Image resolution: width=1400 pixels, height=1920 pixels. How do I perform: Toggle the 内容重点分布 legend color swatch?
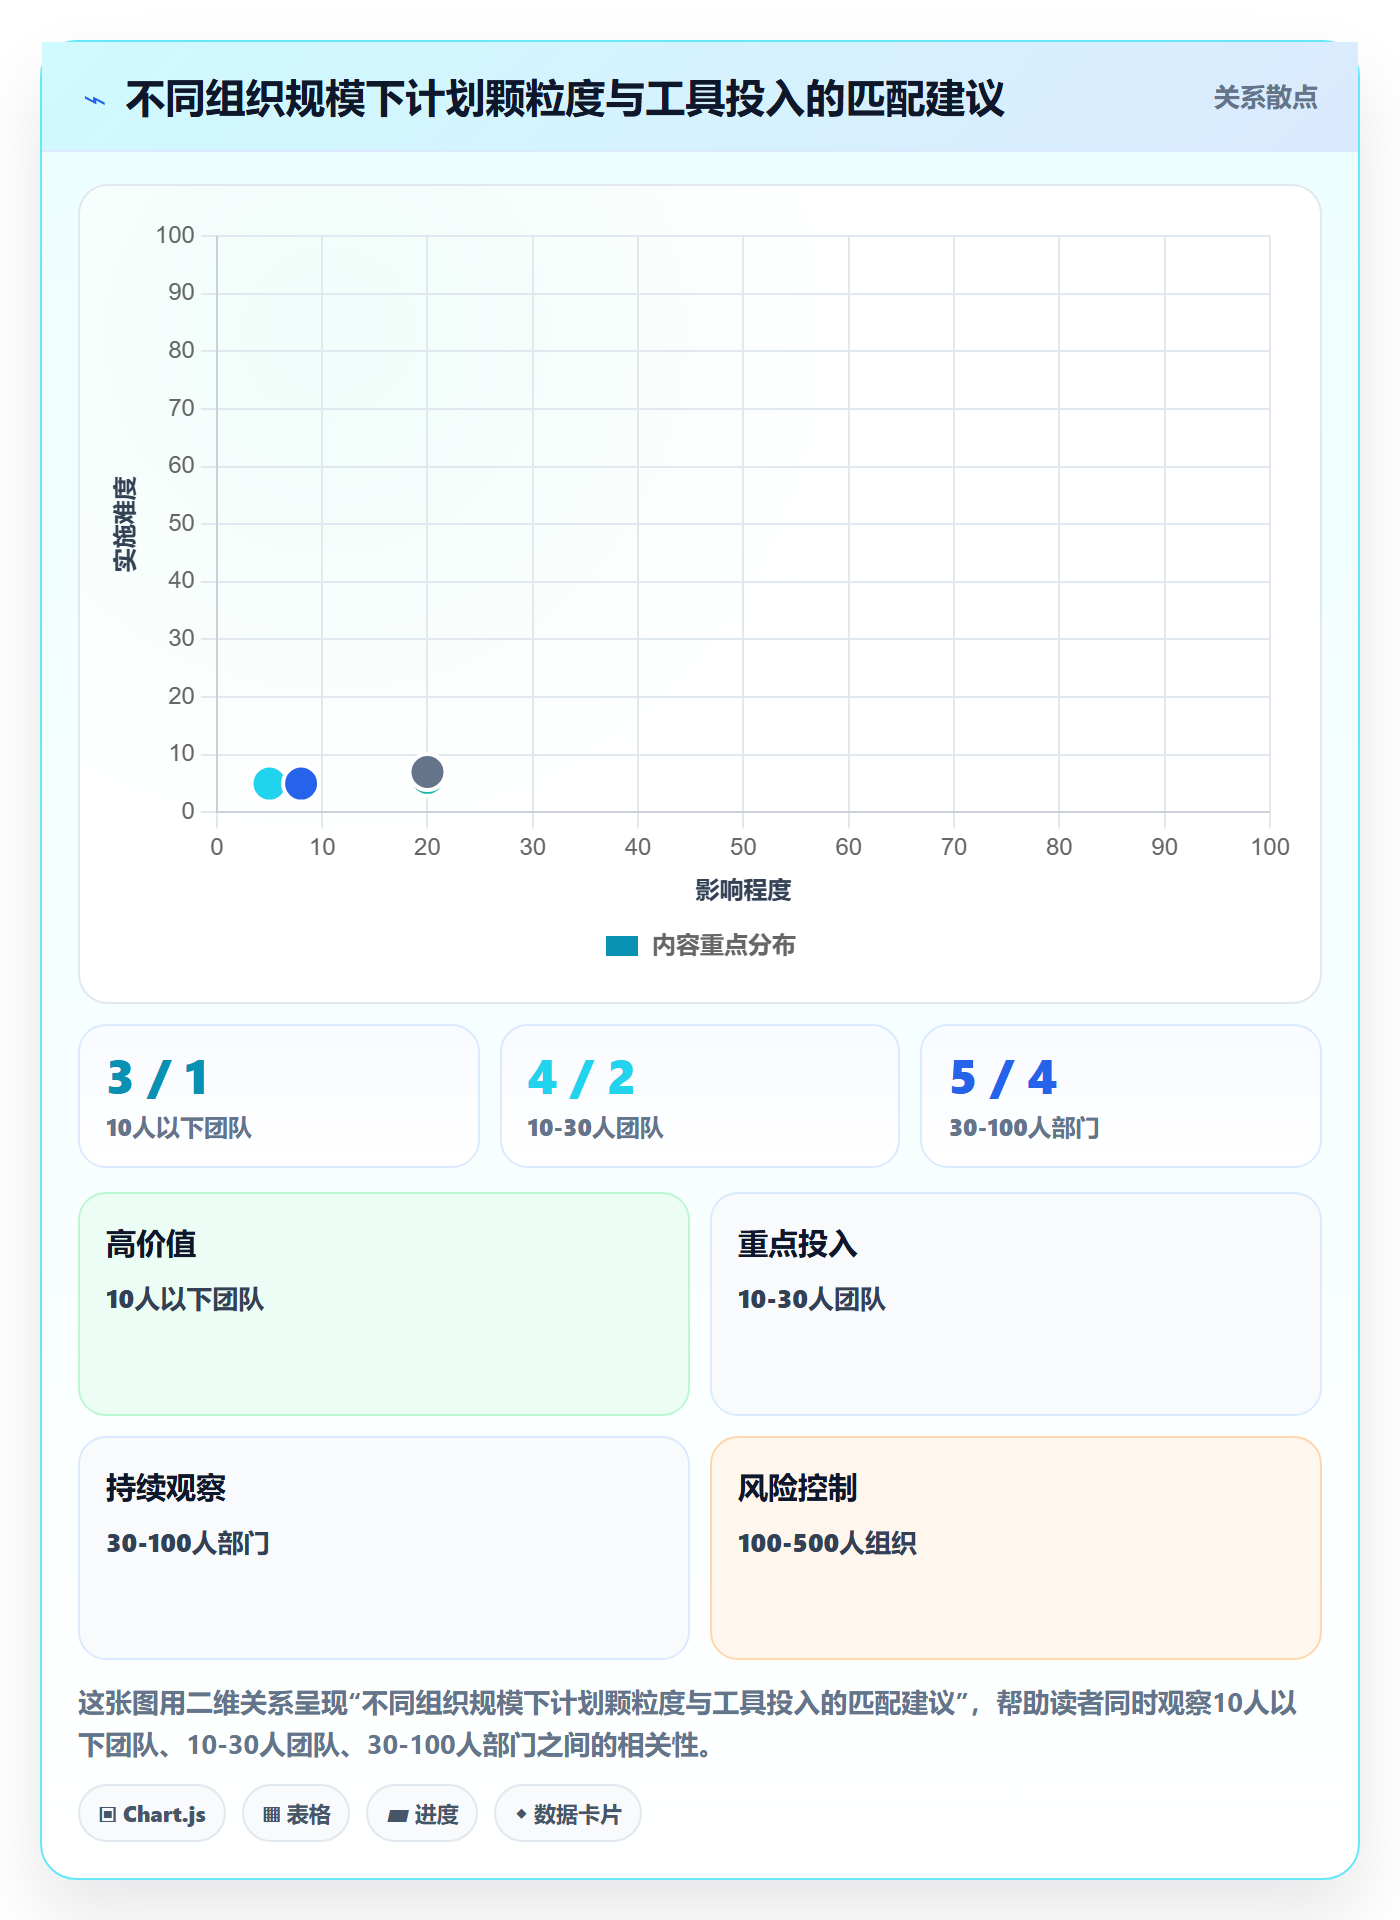621,946
